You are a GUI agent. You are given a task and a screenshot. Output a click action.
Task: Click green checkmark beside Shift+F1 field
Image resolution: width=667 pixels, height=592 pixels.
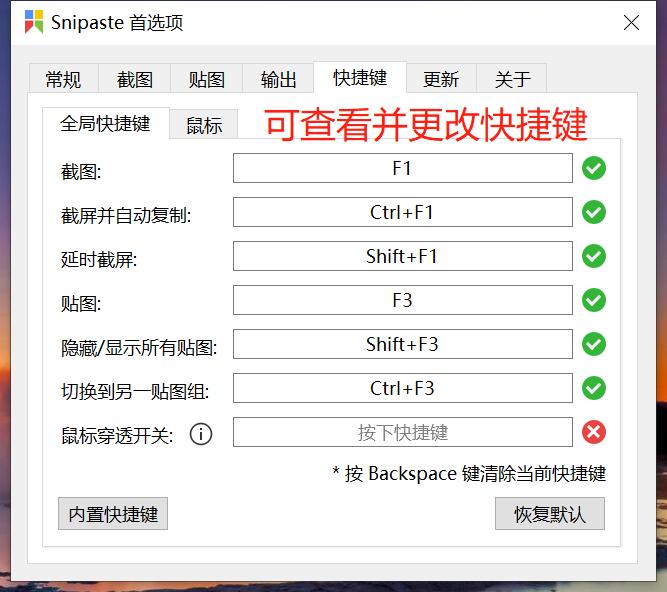pos(594,256)
